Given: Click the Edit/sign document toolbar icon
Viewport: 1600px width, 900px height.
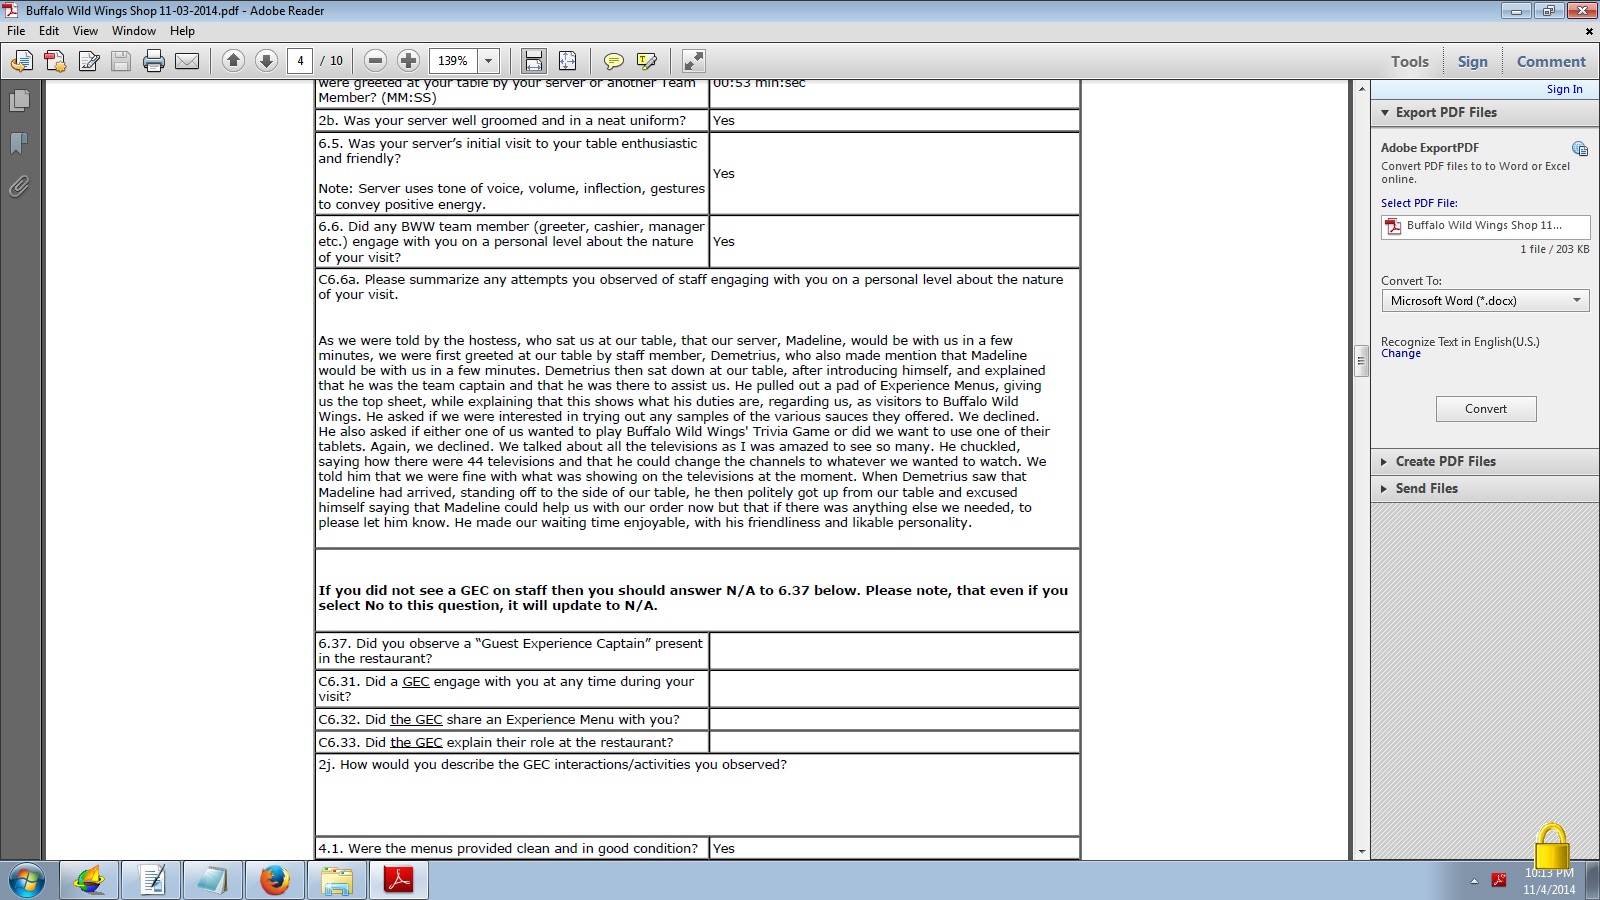Looking at the screenshot, I should point(89,61).
